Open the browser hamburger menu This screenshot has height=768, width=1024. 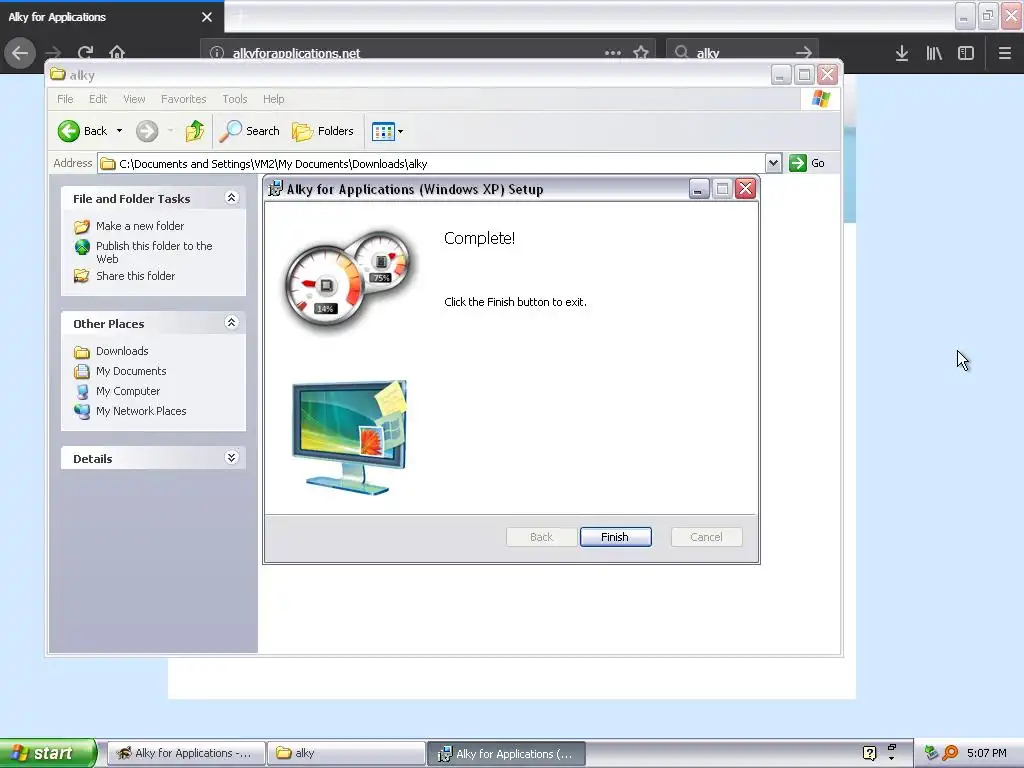(x=1005, y=53)
